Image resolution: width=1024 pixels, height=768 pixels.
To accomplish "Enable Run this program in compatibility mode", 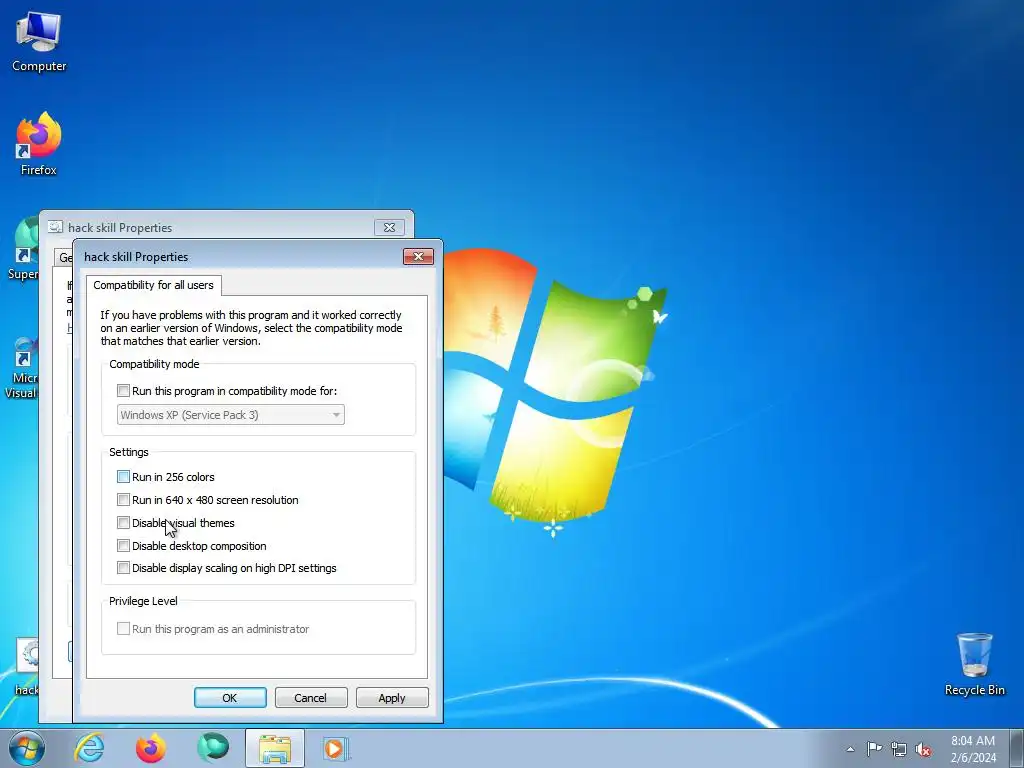I will 123,391.
